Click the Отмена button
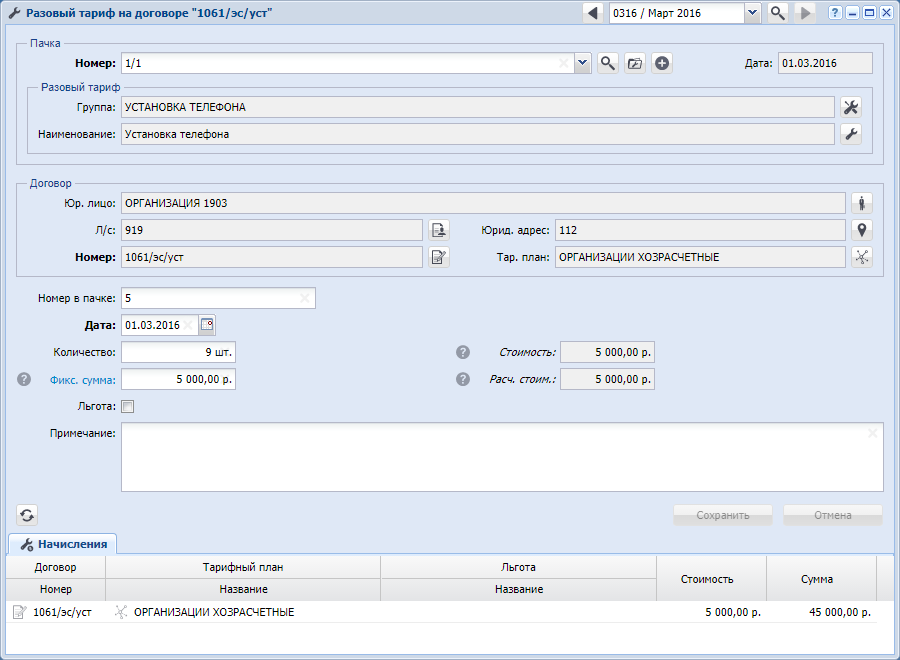This screenshot has height=660, width=900. click(833, 515)
